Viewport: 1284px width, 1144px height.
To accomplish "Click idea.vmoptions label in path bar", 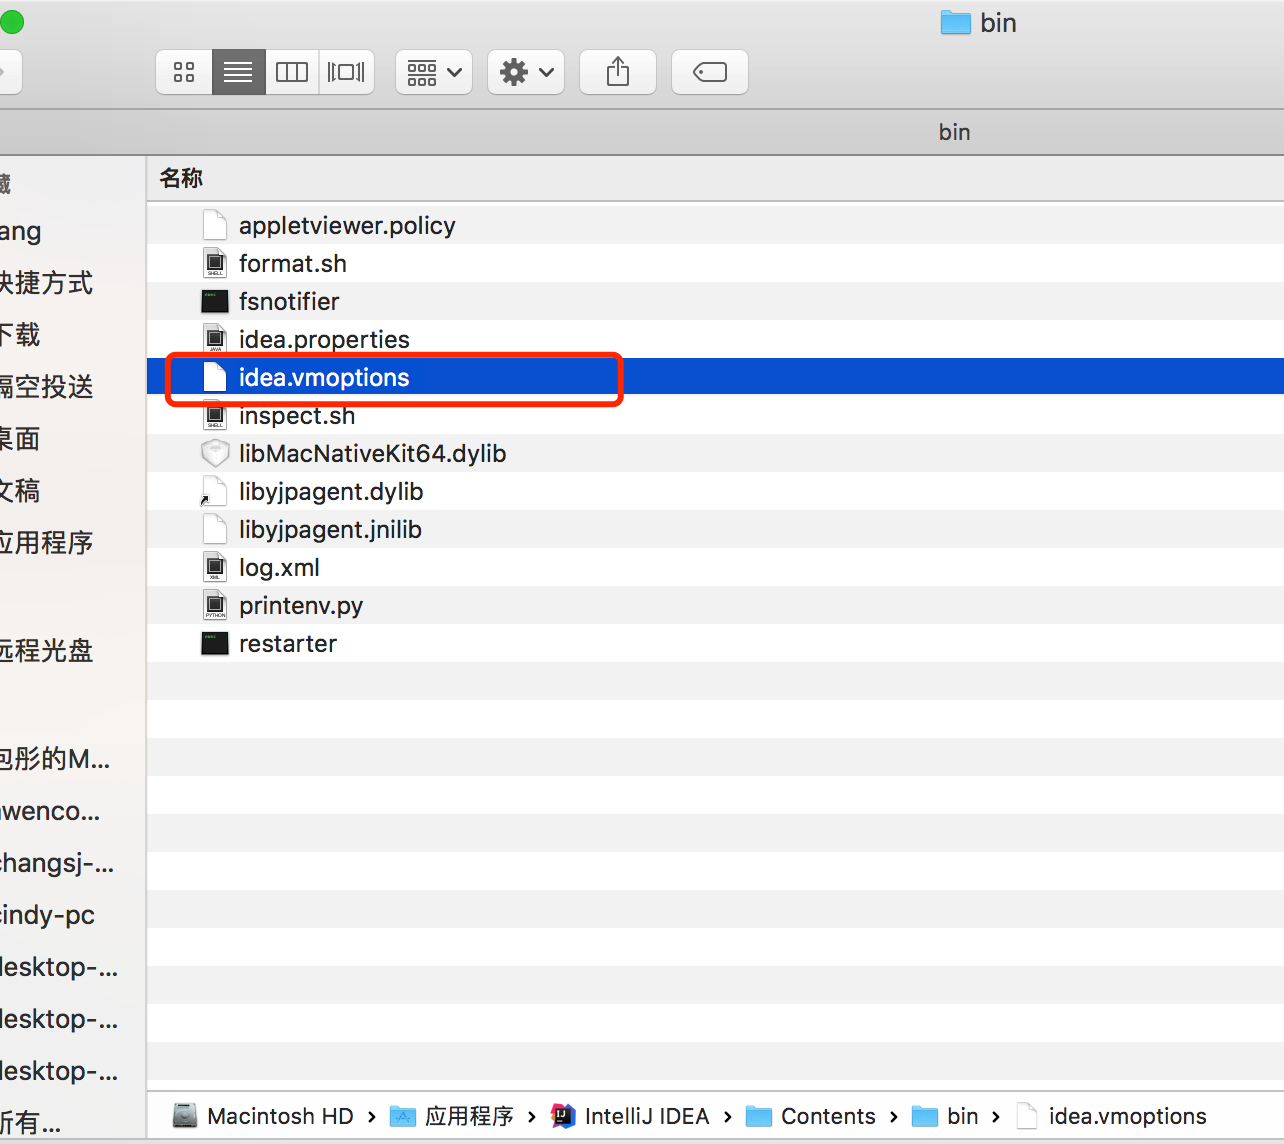I will [1128, 1116].
